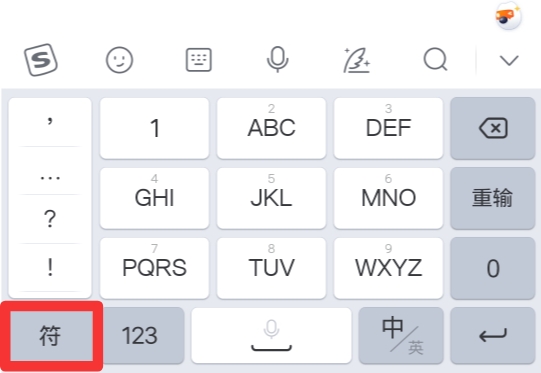Screen dimensions: 541x373
Task: Select the ellipsis punctuation item
Action: (50, 171)
